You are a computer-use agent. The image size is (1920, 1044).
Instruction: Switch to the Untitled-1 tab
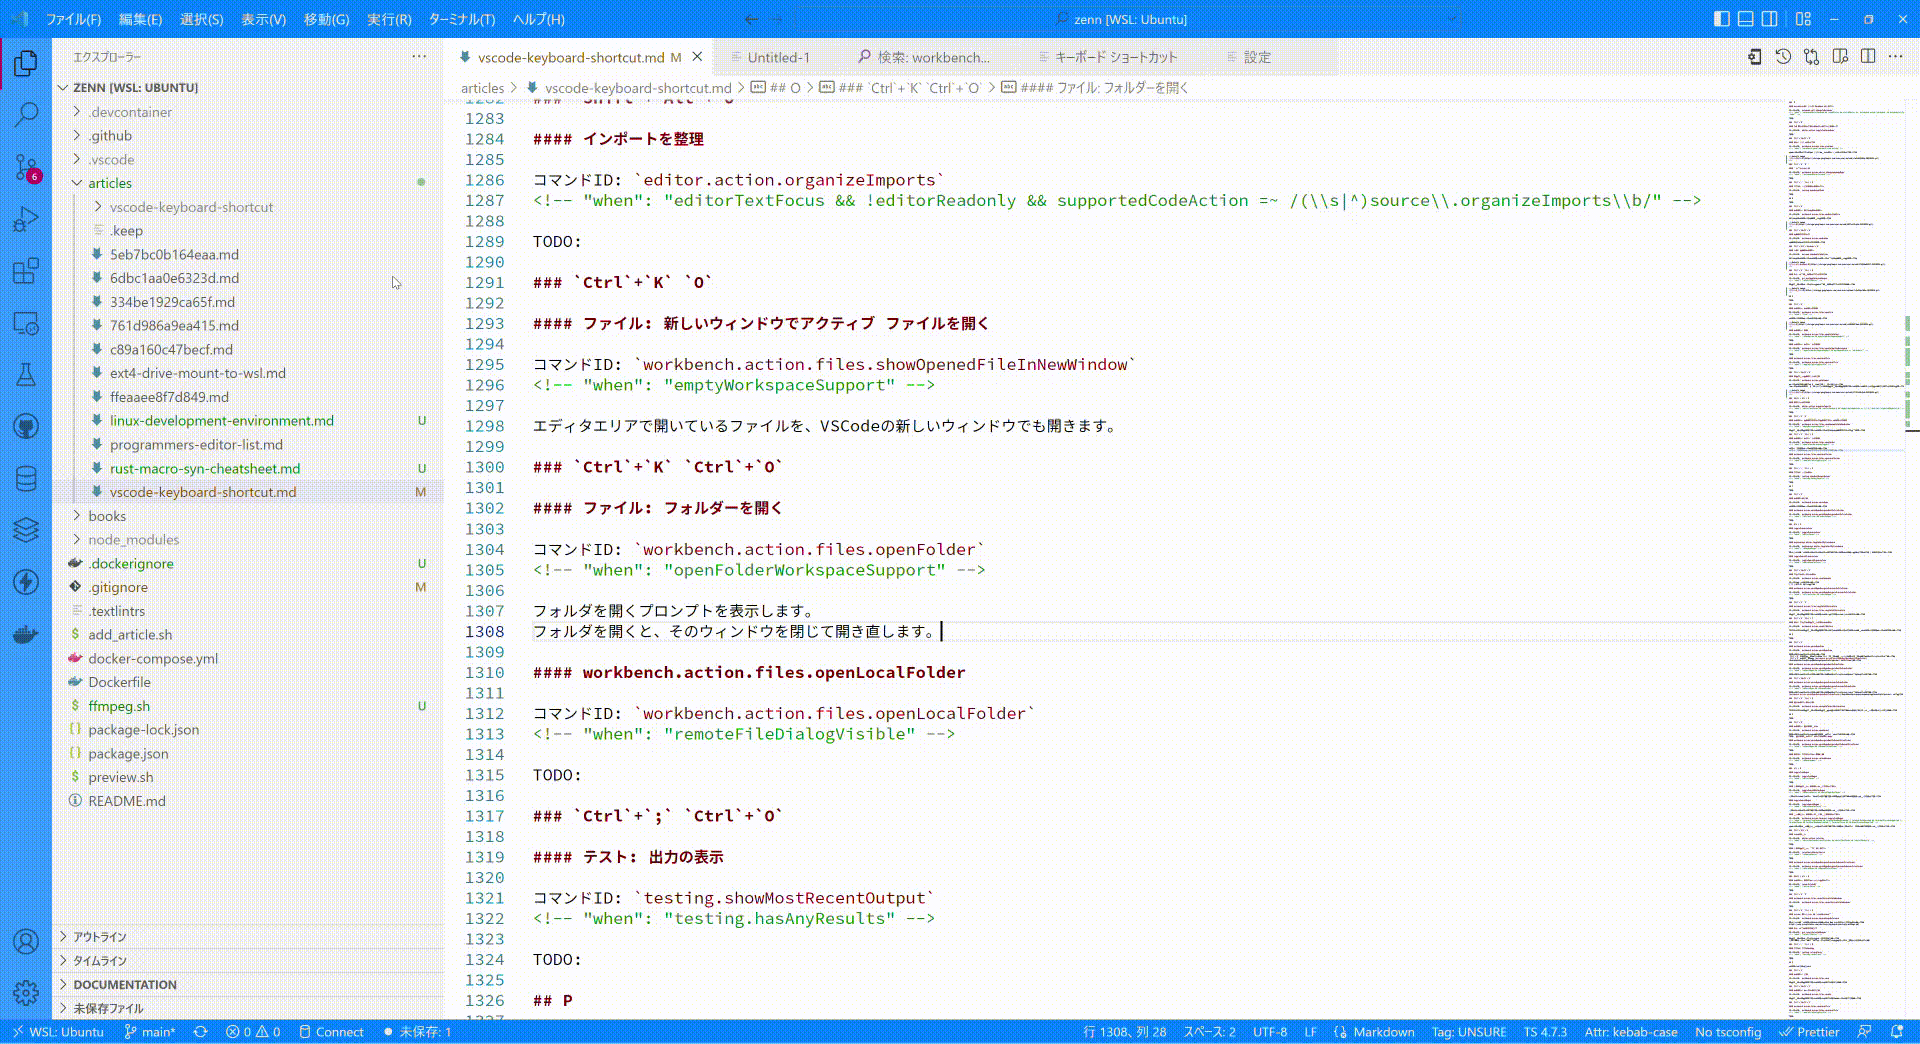(x=778, y=58)
